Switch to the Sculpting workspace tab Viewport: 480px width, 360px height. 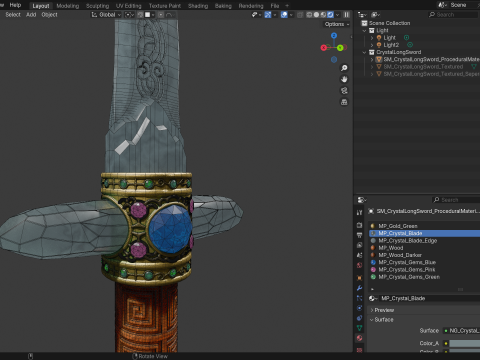tap(97, 6)
